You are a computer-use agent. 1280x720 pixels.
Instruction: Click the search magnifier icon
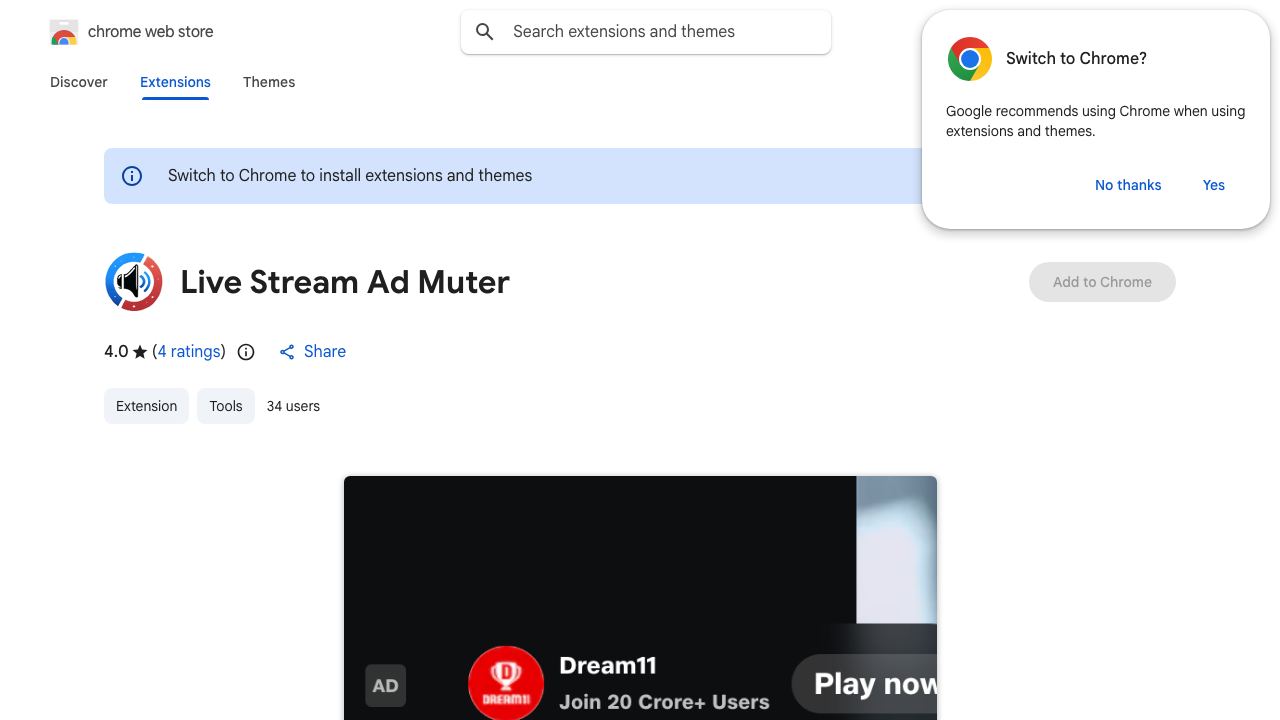[485, 32]
